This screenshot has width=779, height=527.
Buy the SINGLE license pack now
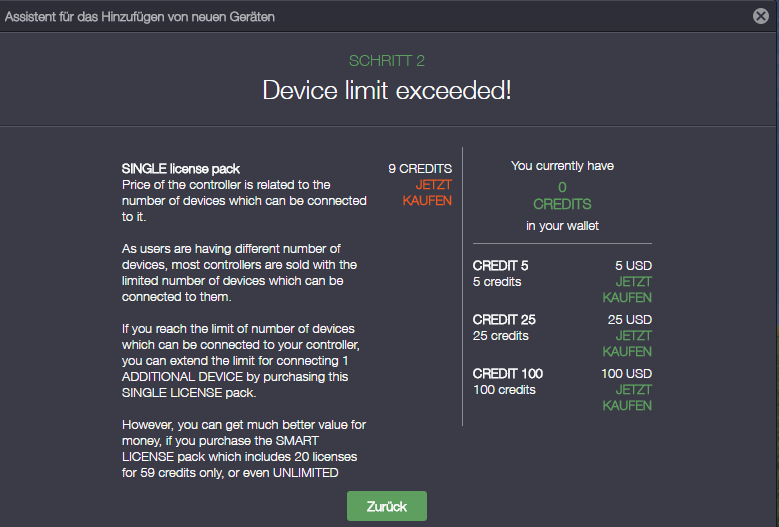[427, 192]
